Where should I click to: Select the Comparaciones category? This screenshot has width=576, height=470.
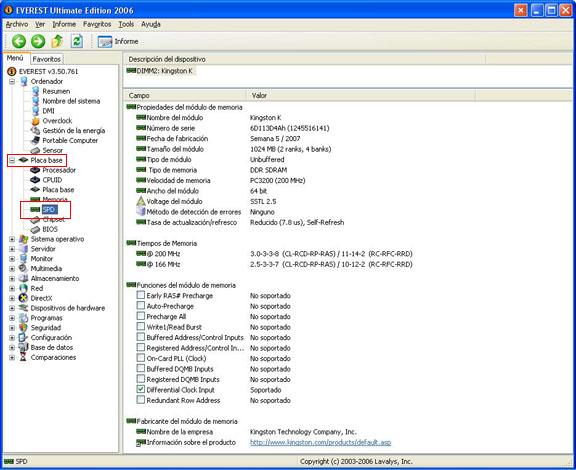53,357
